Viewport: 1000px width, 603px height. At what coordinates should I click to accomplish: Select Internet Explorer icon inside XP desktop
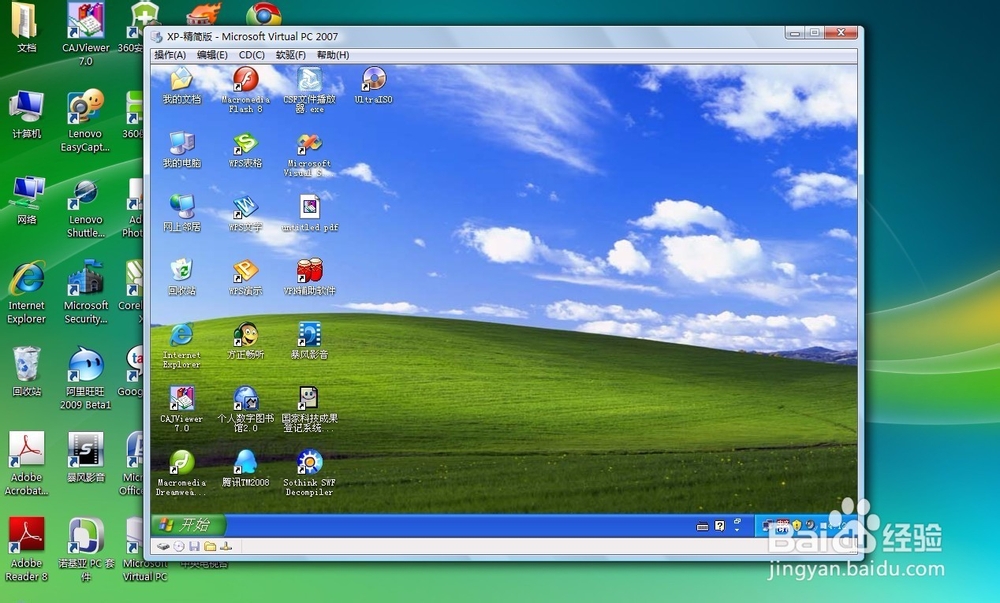click(182, 345)
